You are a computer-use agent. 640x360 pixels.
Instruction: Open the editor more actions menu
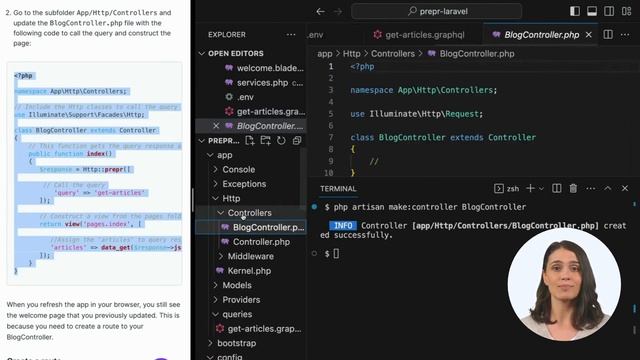pyautogui.click(x=625, y=35)
